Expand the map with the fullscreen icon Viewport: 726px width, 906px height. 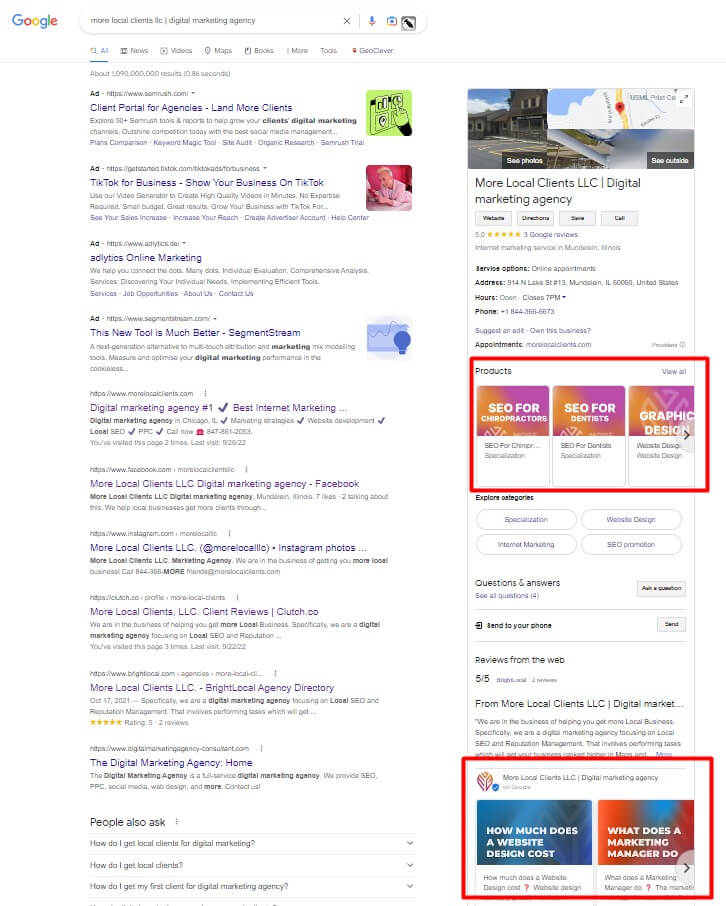684,99
